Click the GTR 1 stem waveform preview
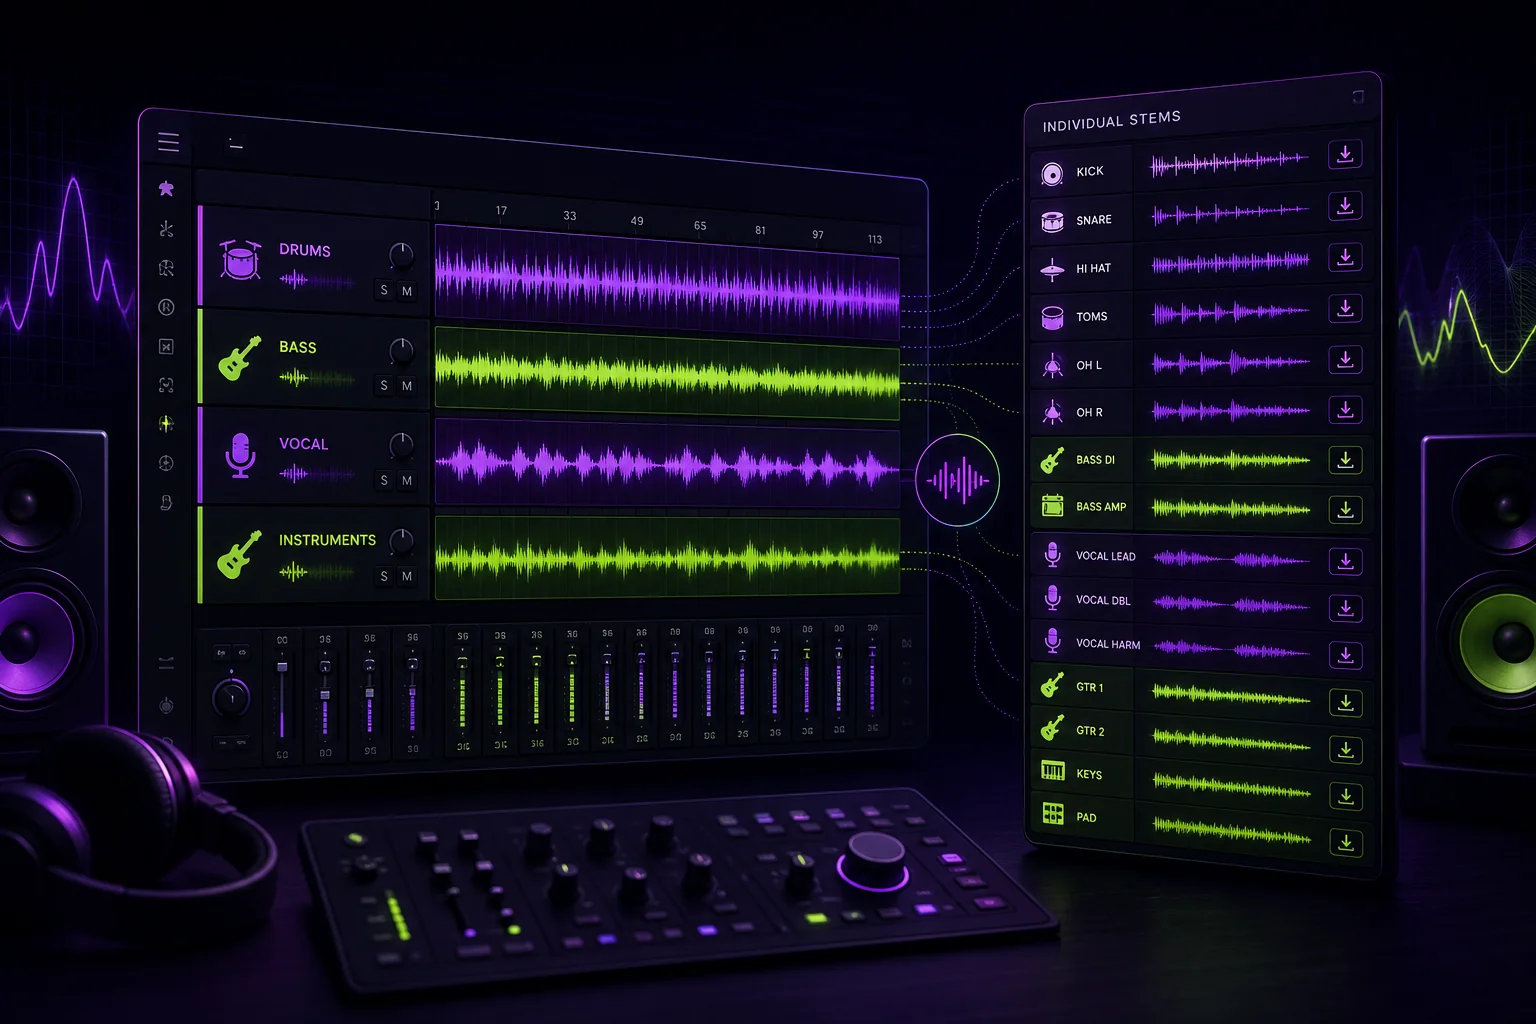 tap(1231, 693)
